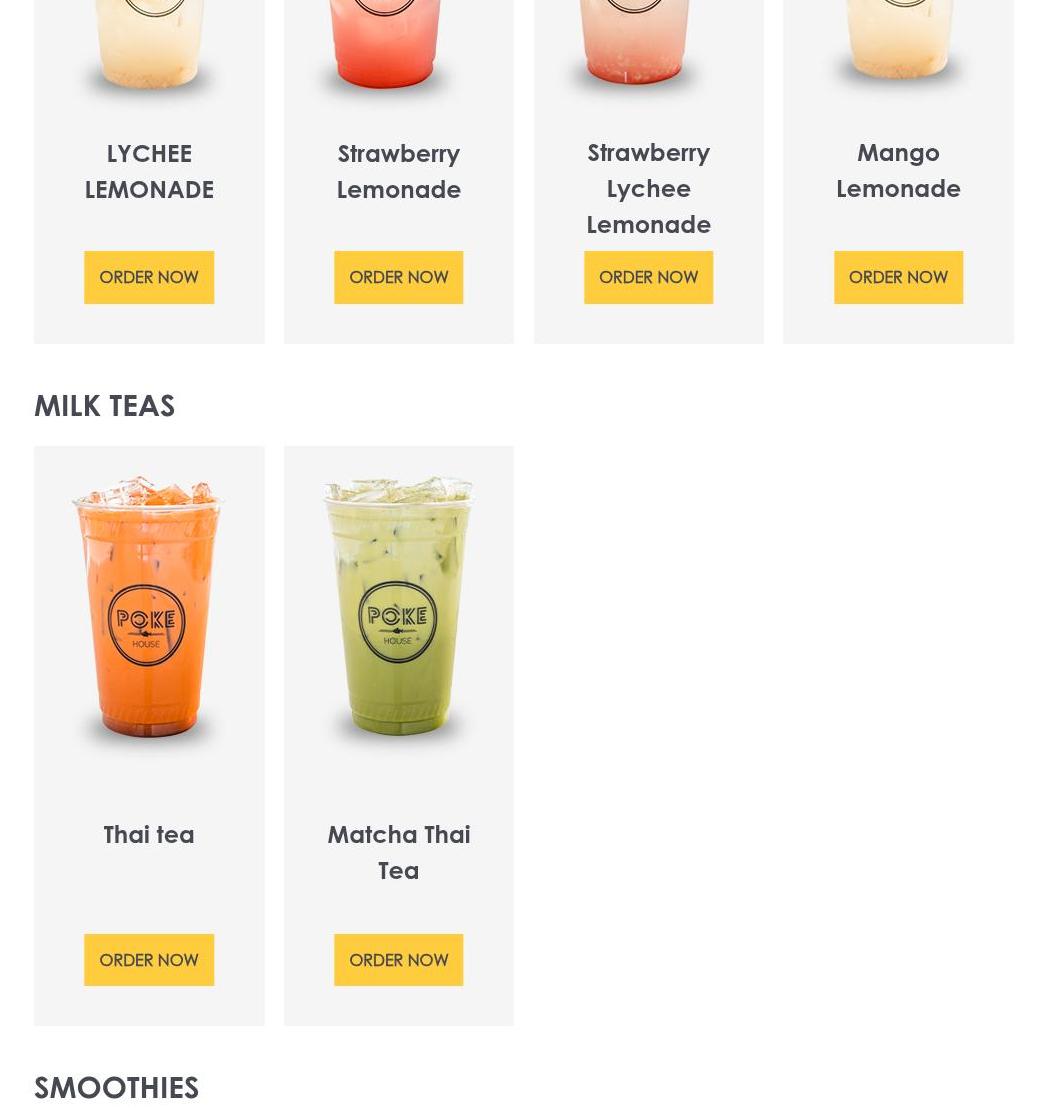Image resolution: width=1050 pixels, height=1113 pixels.
Task: Select the Lychee Lemonade cup image
Action: pyautogui.click(x=149, y=43)
